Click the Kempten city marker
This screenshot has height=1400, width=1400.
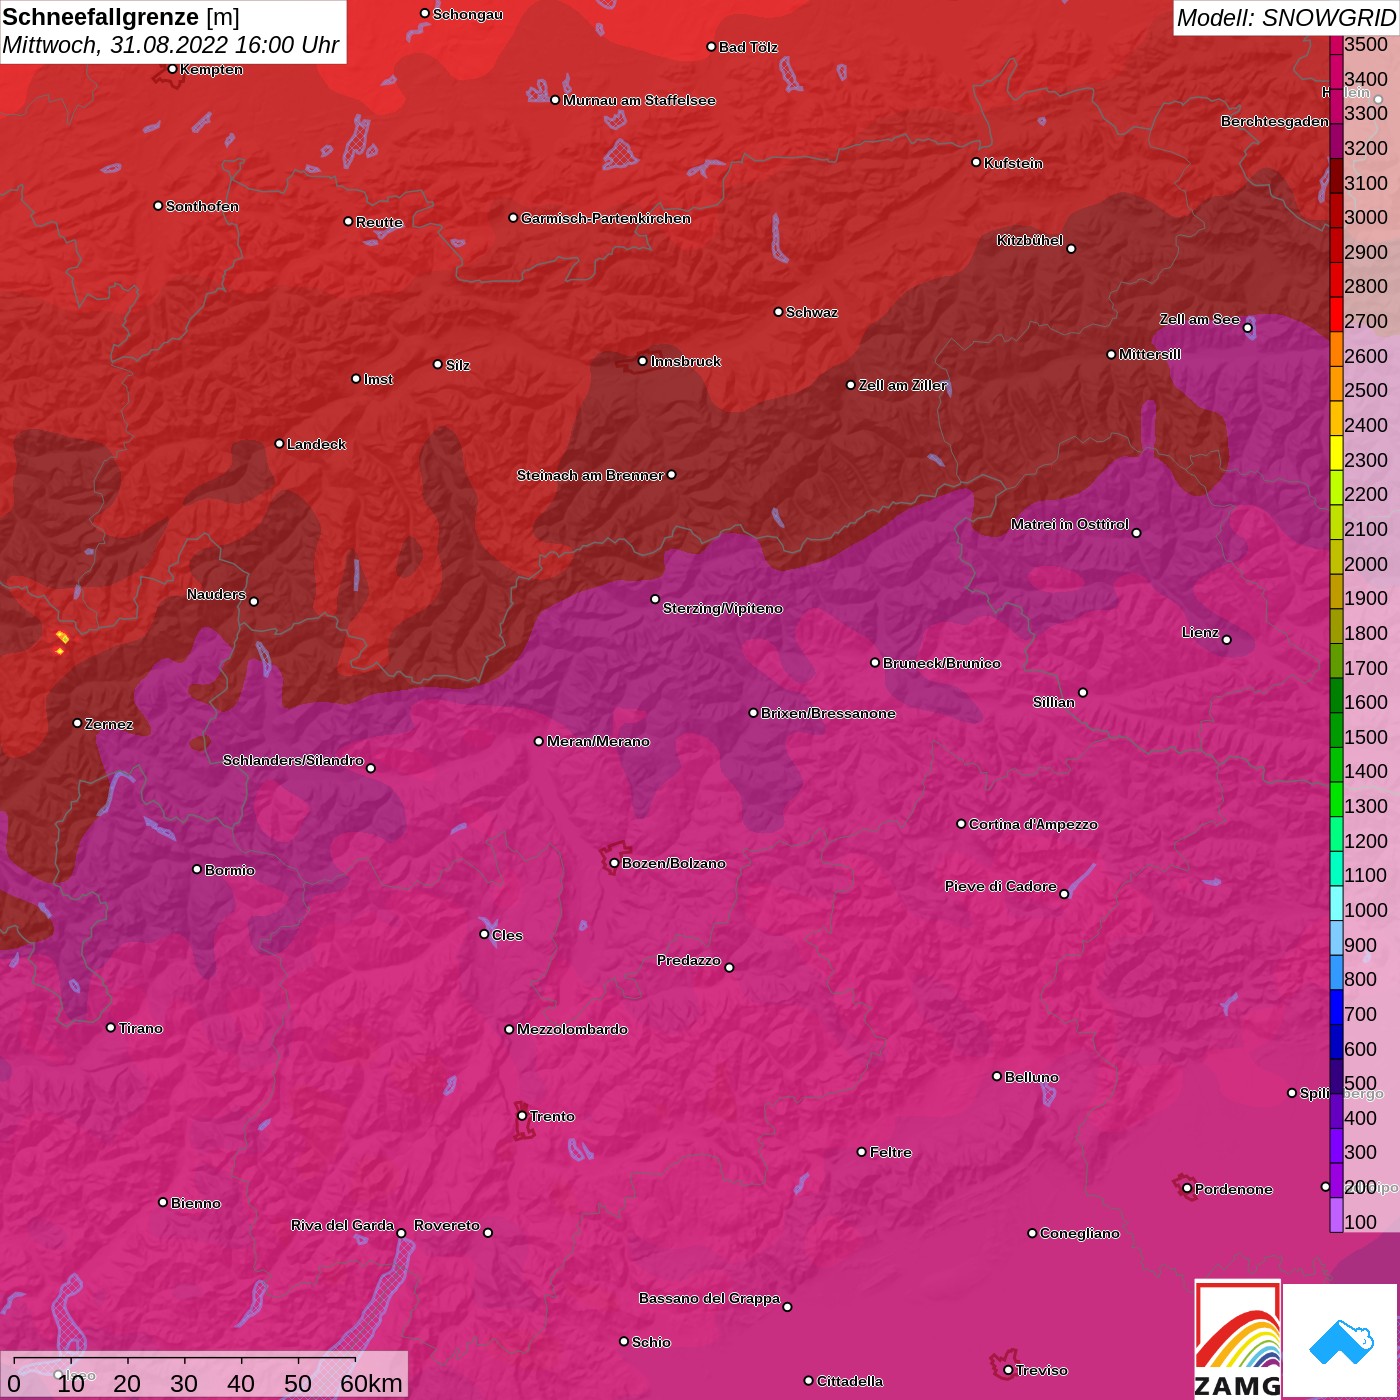[172, 69]
